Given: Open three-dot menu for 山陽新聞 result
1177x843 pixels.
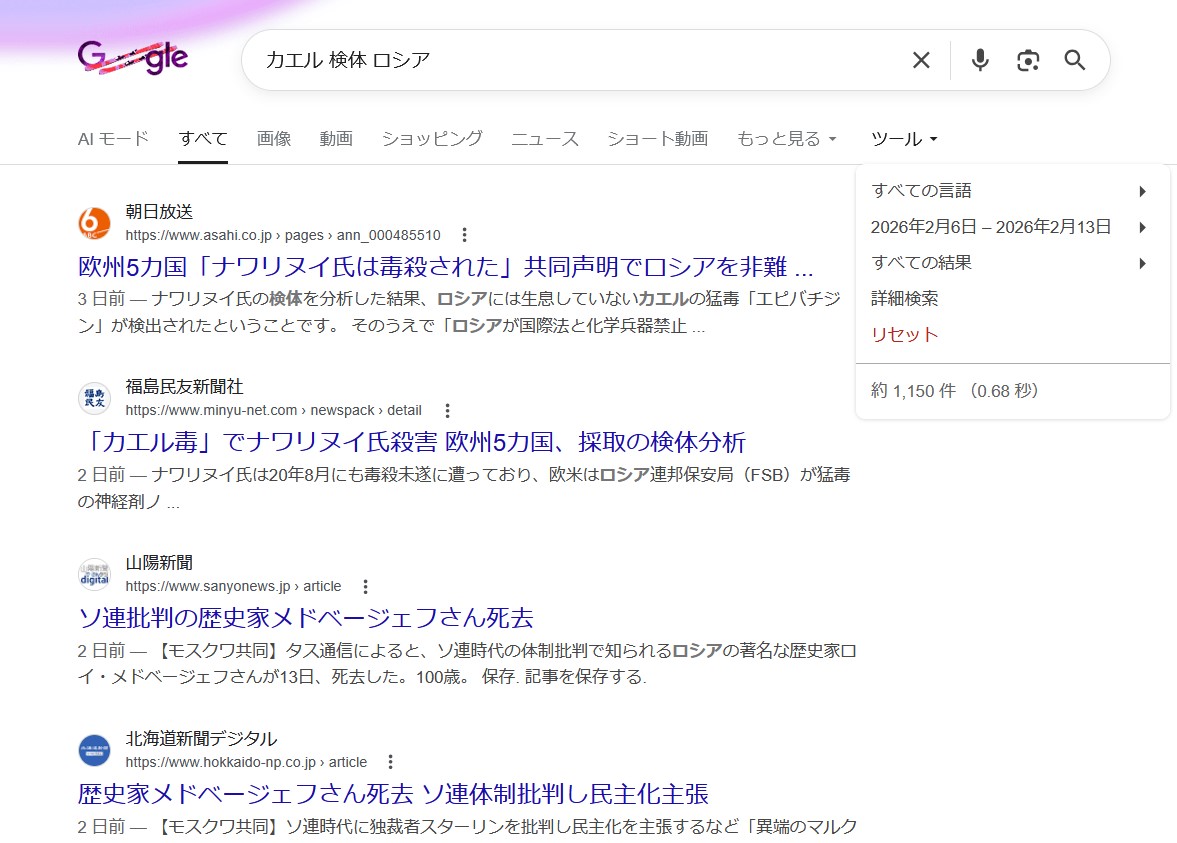Looking at the screenshot, I should (366, 586).
